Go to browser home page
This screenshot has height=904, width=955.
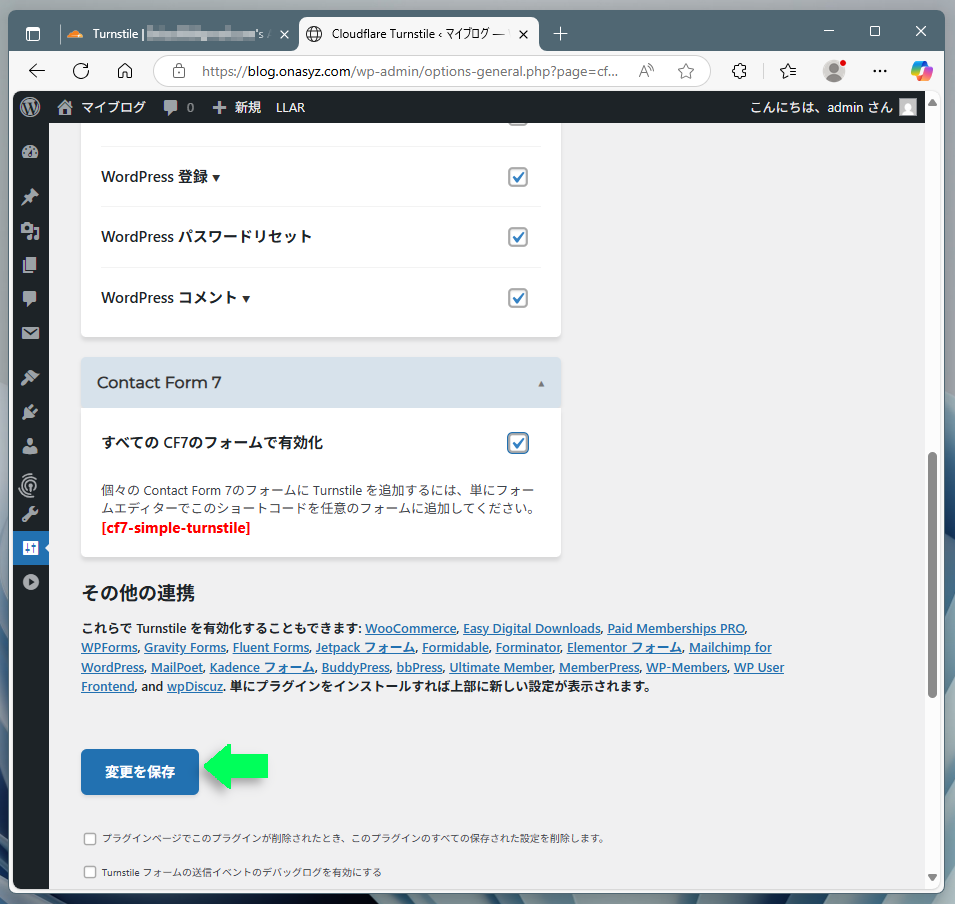click(125, 71)
